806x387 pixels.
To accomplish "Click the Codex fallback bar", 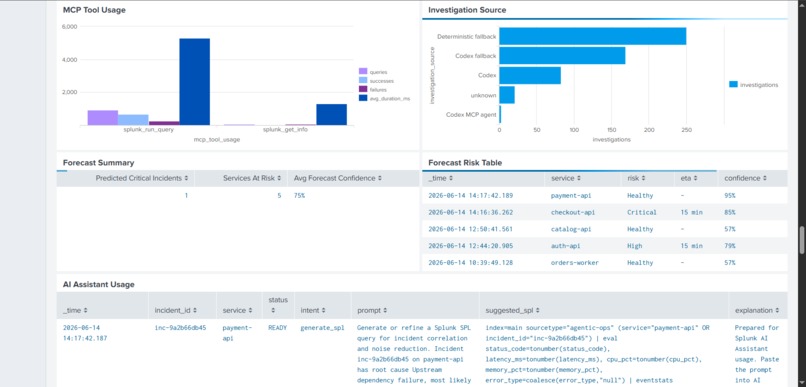I will click(562, 56).
